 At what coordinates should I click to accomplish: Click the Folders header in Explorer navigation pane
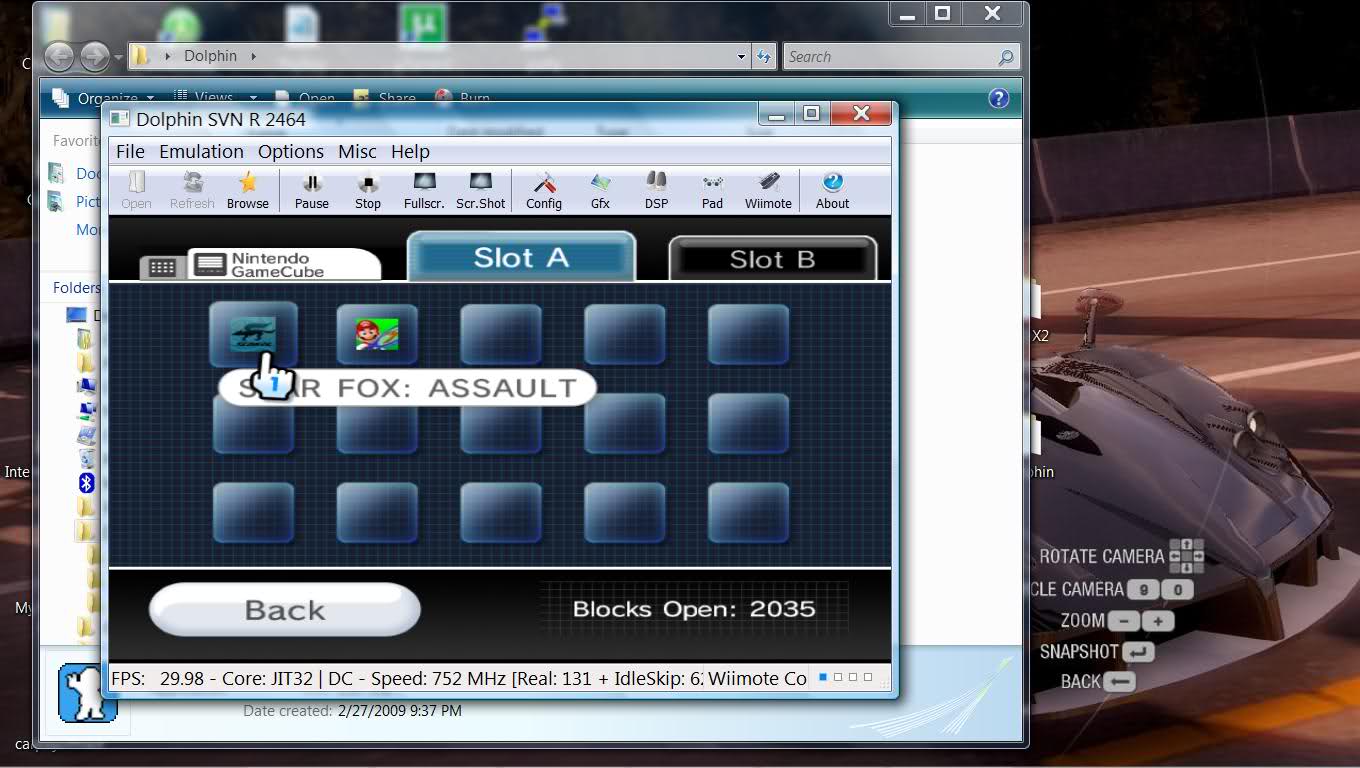point(76,287)
